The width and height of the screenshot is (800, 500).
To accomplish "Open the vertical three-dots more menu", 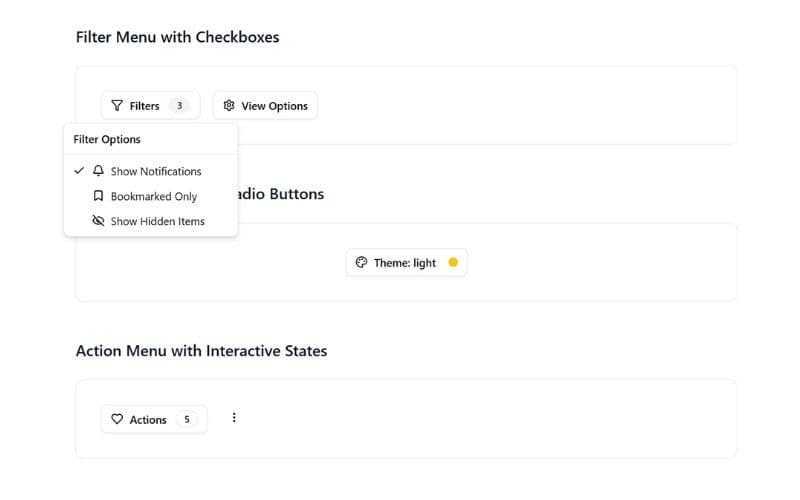I will pos(234,418).
